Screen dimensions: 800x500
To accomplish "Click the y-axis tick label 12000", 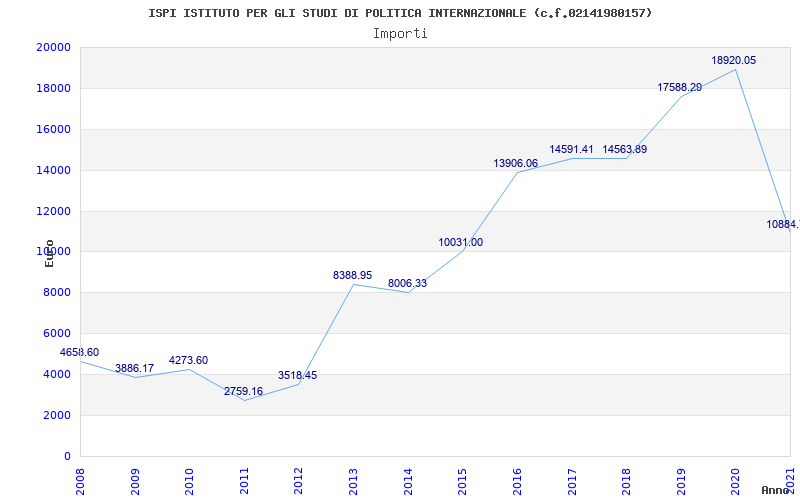I will click(x=54, y=211).
